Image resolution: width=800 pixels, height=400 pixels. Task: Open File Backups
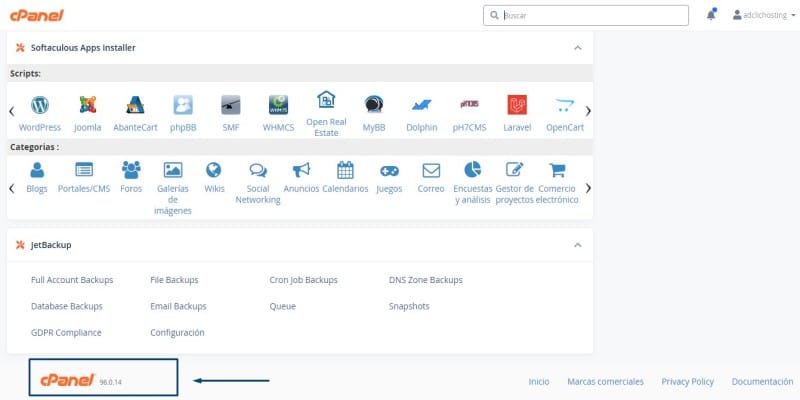point(174,280)
